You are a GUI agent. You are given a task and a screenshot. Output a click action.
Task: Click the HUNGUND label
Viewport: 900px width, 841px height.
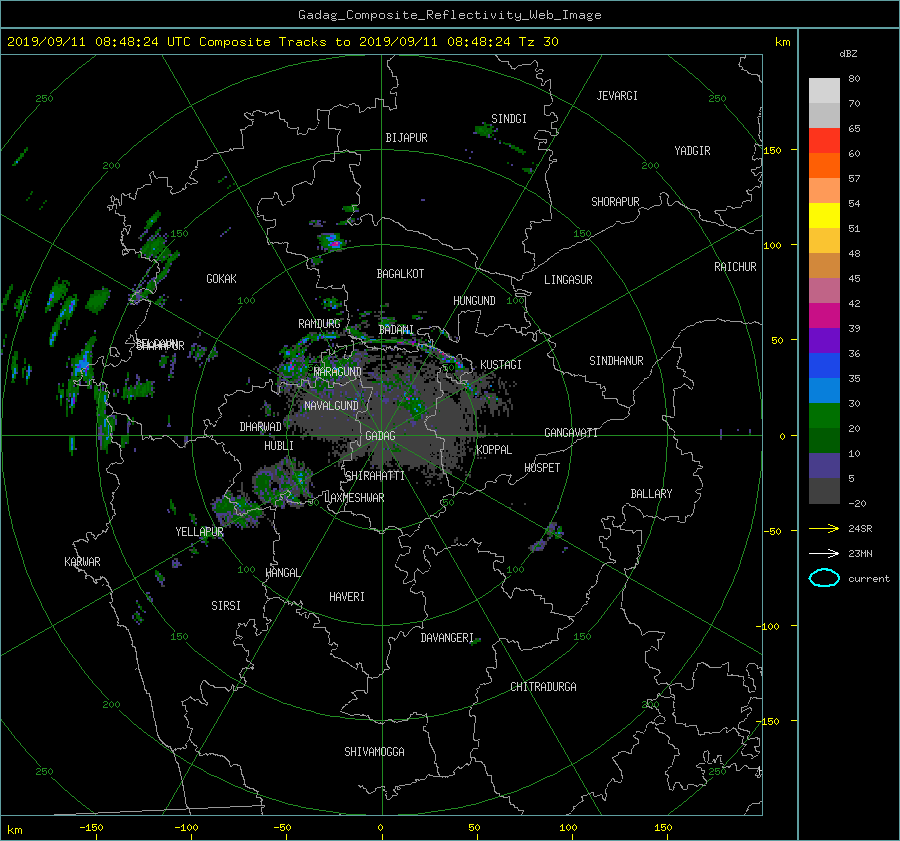474,301
